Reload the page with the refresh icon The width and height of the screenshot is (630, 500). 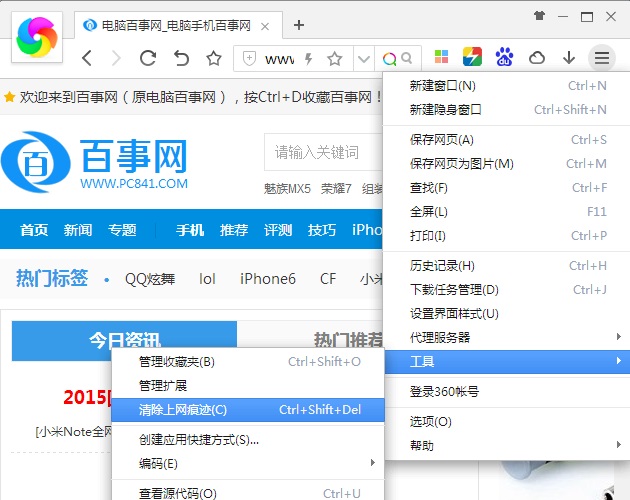point(148,58)
